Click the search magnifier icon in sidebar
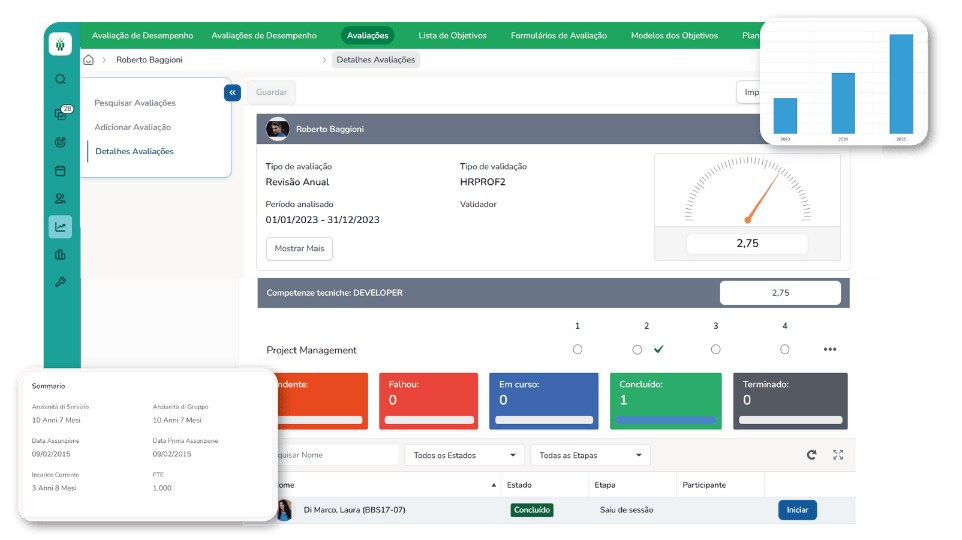962x540 pixels. 60,79
